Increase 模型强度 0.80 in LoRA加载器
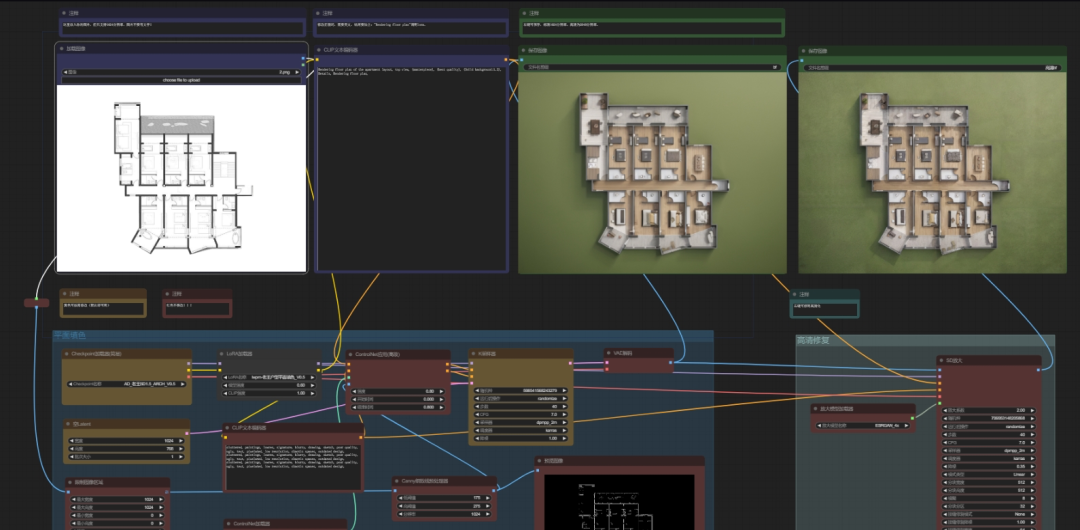 [311, 385]
